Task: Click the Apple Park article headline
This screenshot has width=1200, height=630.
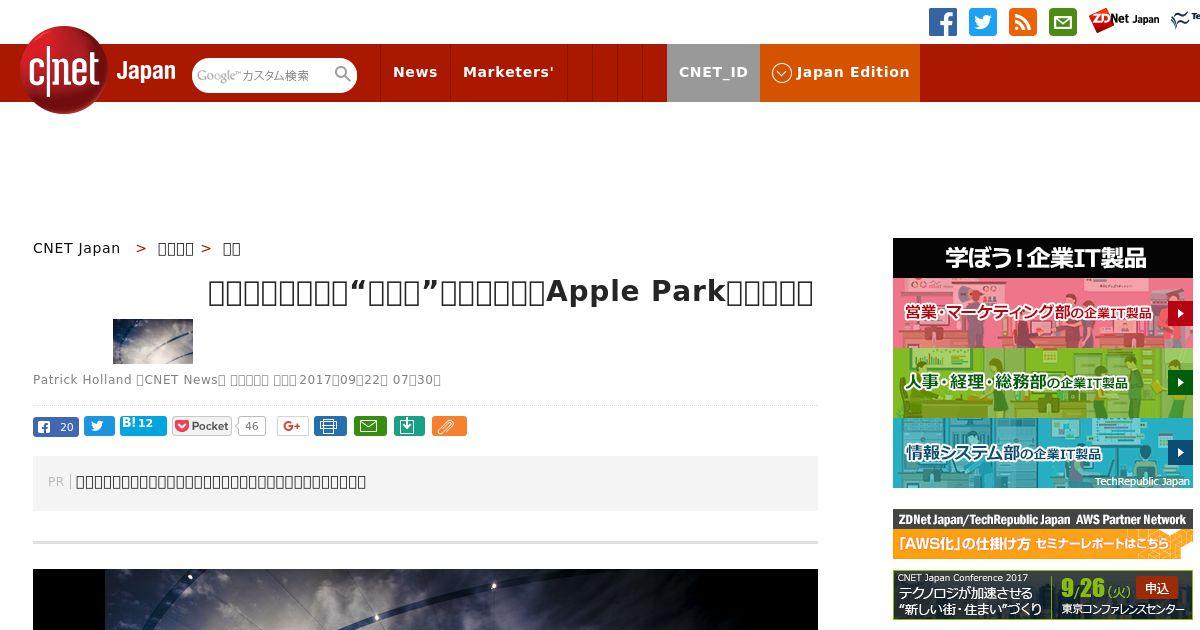Action: point(510,292)
